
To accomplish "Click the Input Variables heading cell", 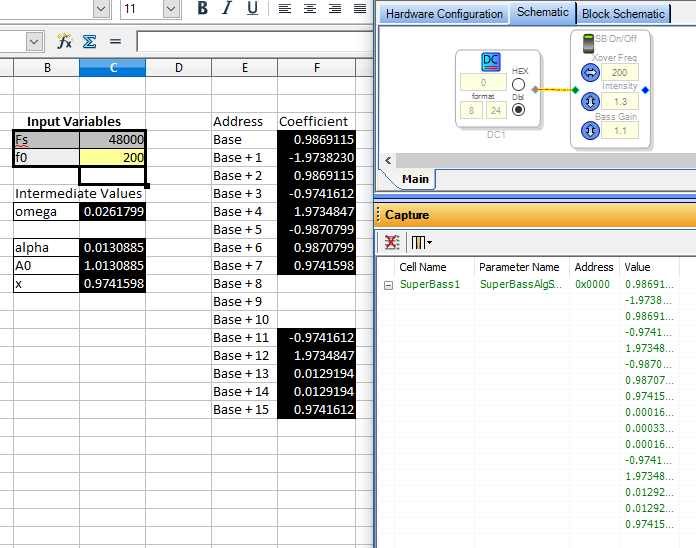I will [74, 122].
